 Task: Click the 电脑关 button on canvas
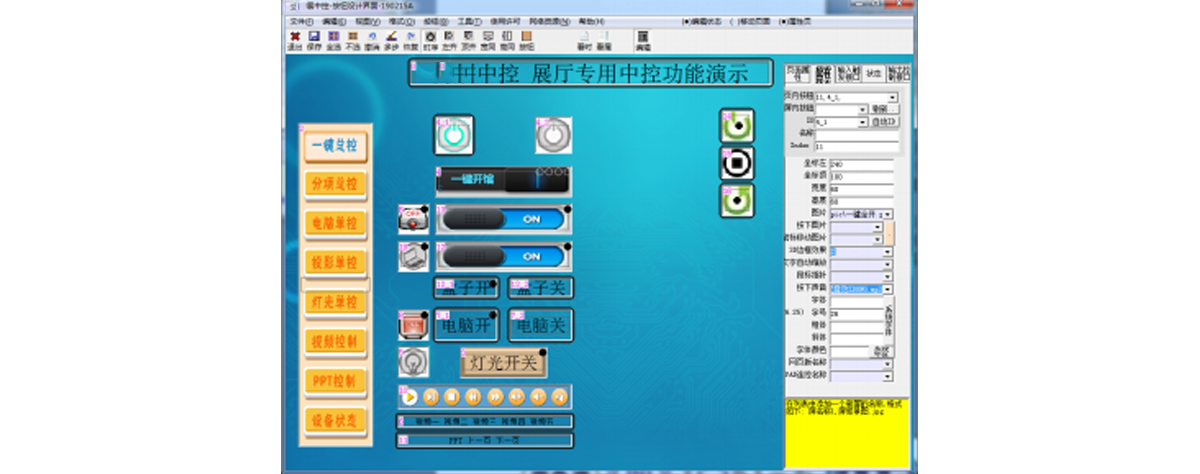click(541, 325)
